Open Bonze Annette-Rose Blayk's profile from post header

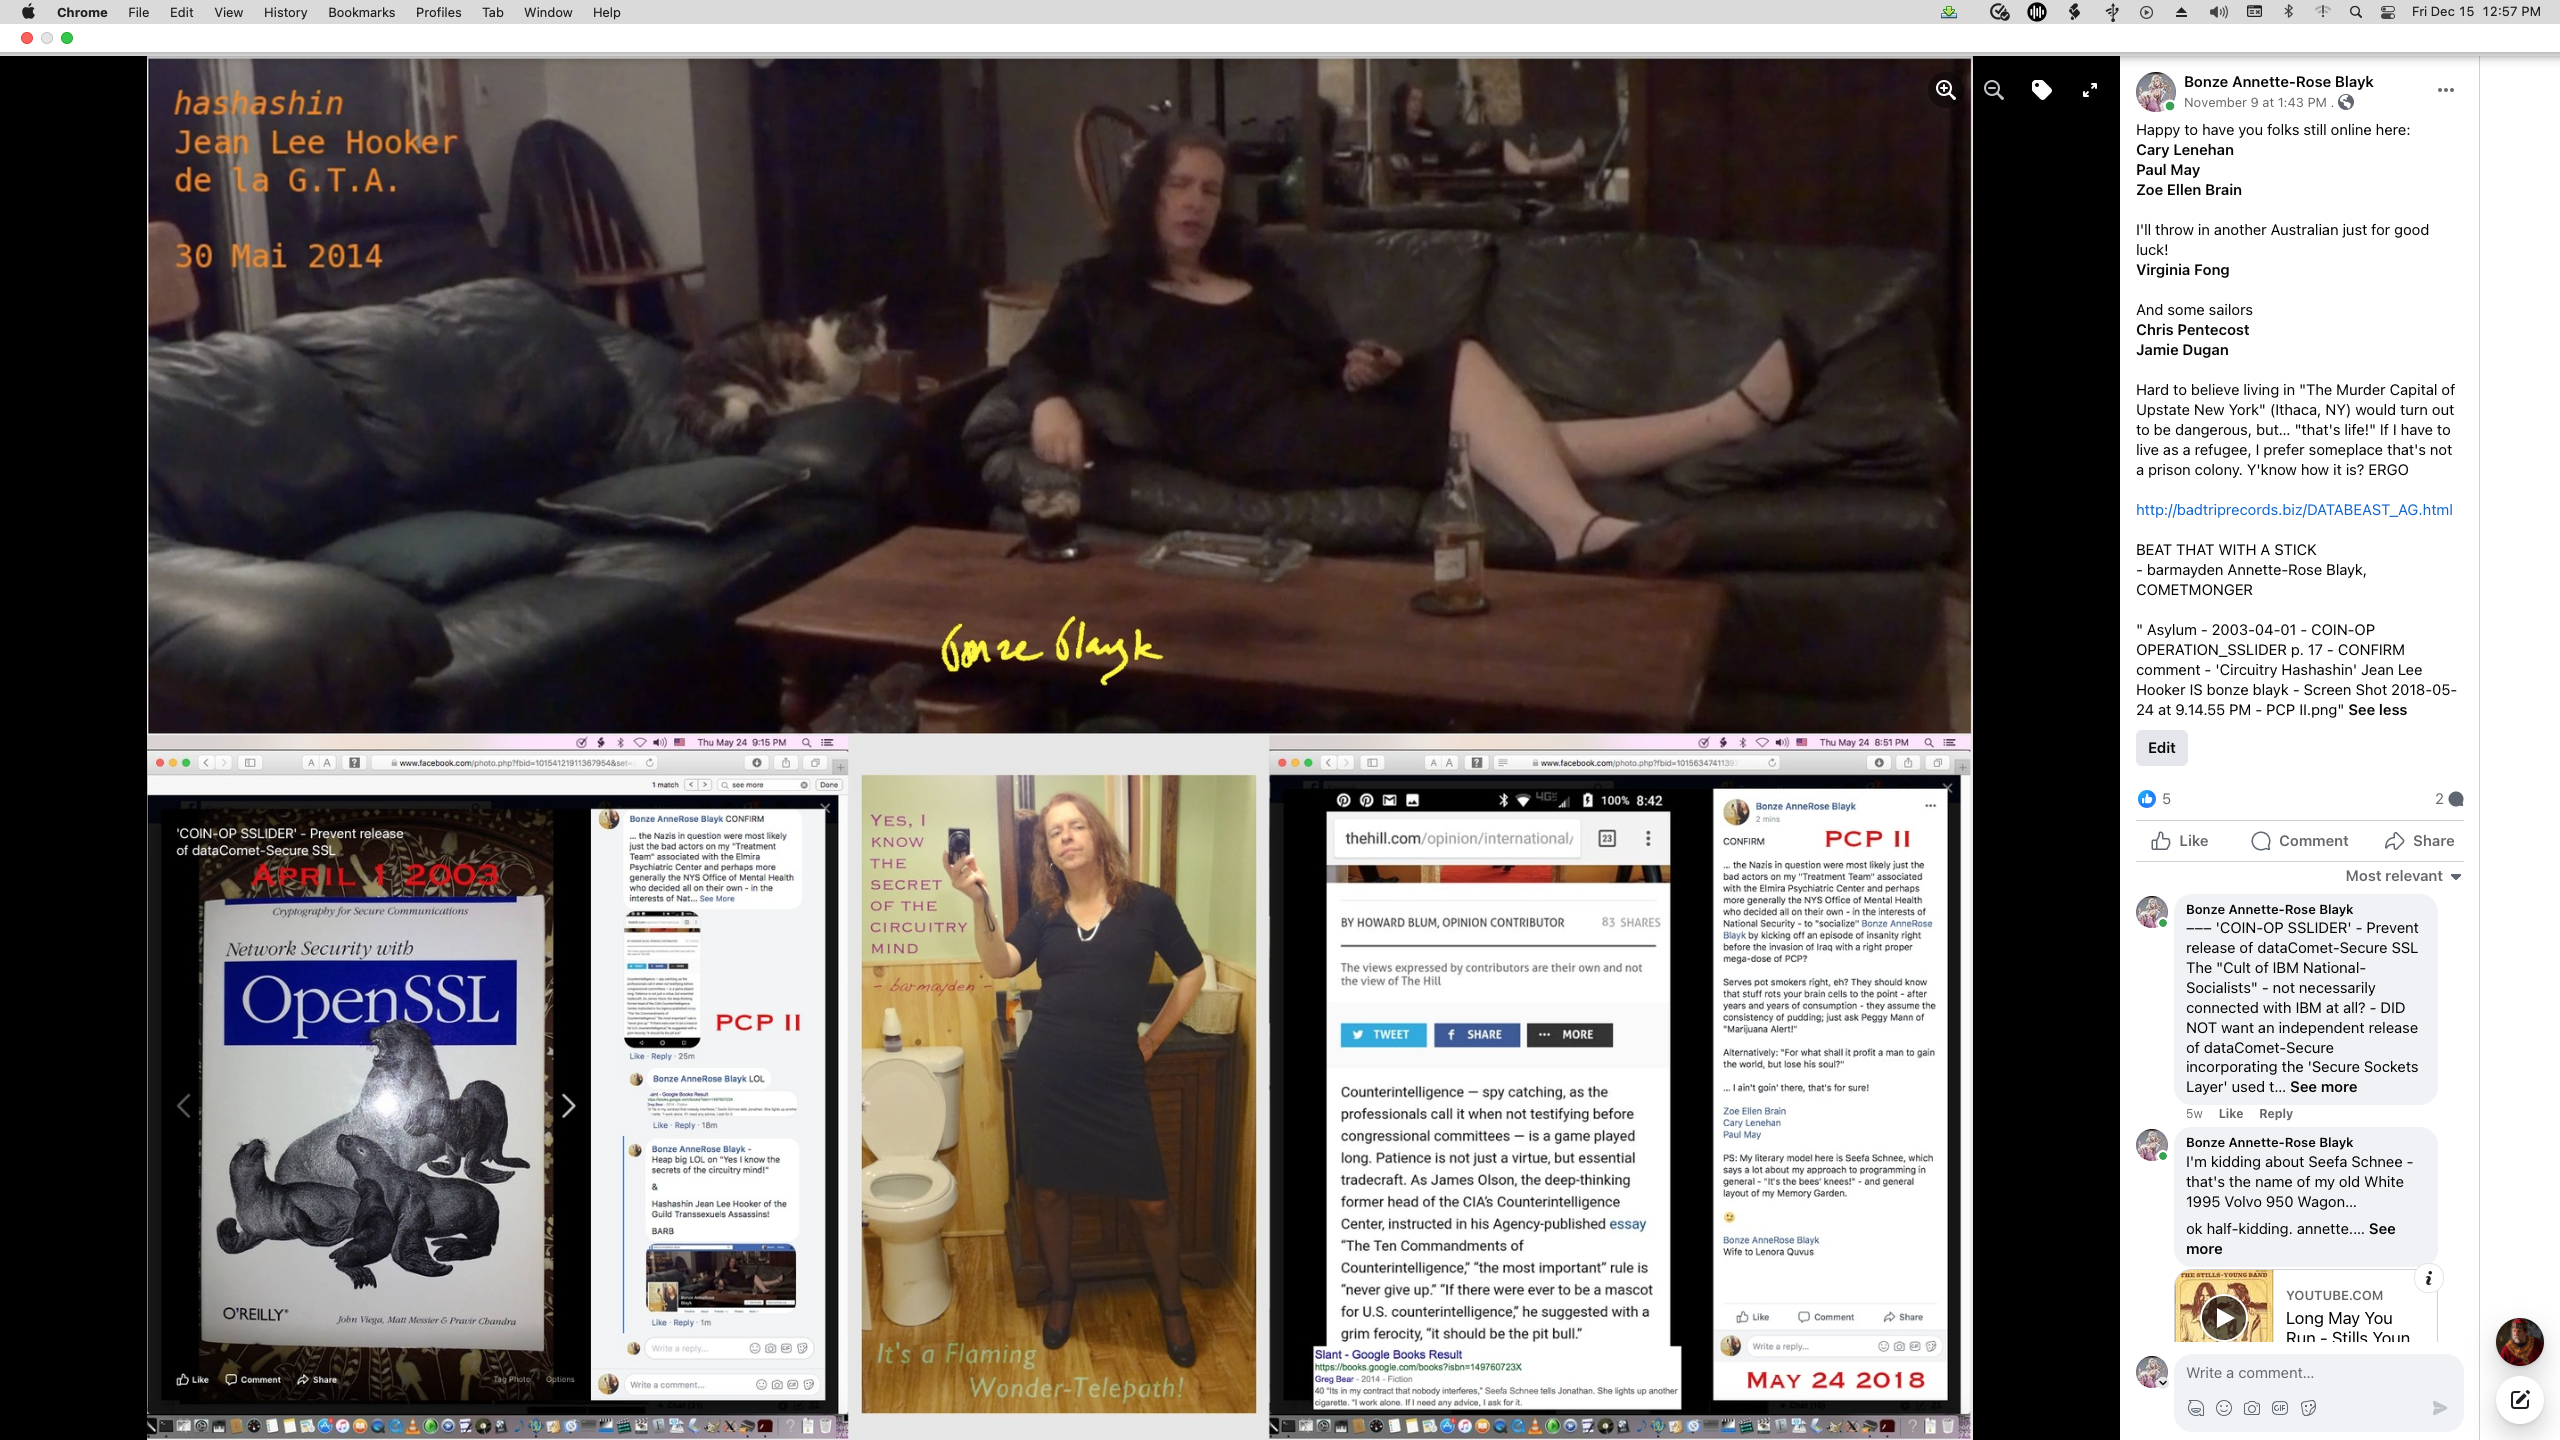coord(2278,82)
